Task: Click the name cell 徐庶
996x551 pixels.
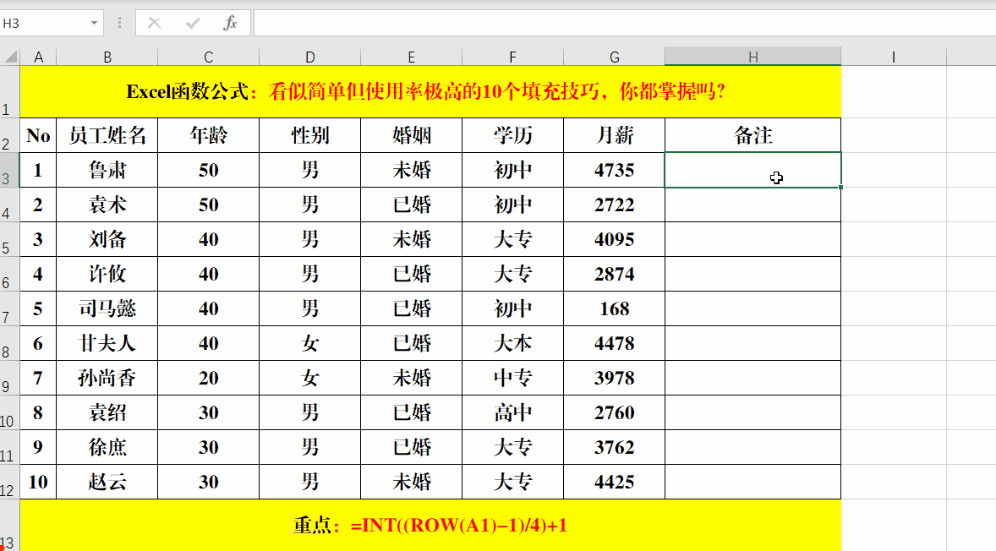Action: pyautogui.click(x=107, y=447)
